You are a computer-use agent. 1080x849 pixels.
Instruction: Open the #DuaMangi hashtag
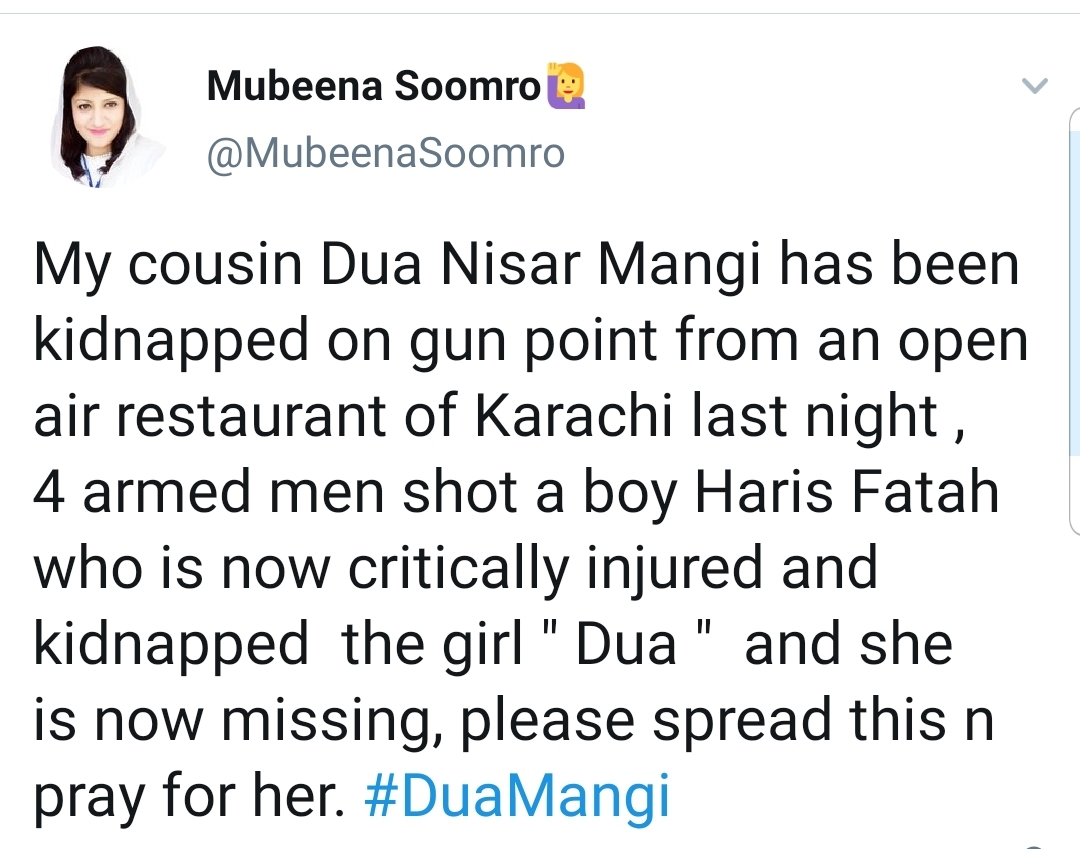[x=517, y=795]
